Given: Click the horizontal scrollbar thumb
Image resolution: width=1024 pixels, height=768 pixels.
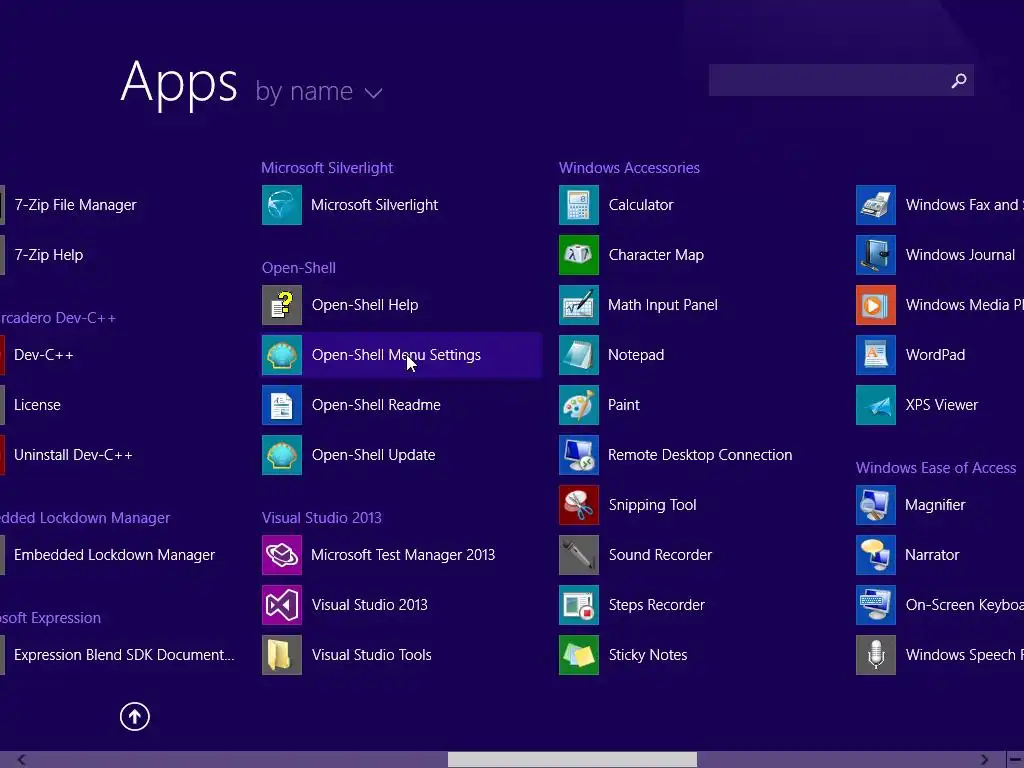Looking at the screenshot, I should point(572,760).
